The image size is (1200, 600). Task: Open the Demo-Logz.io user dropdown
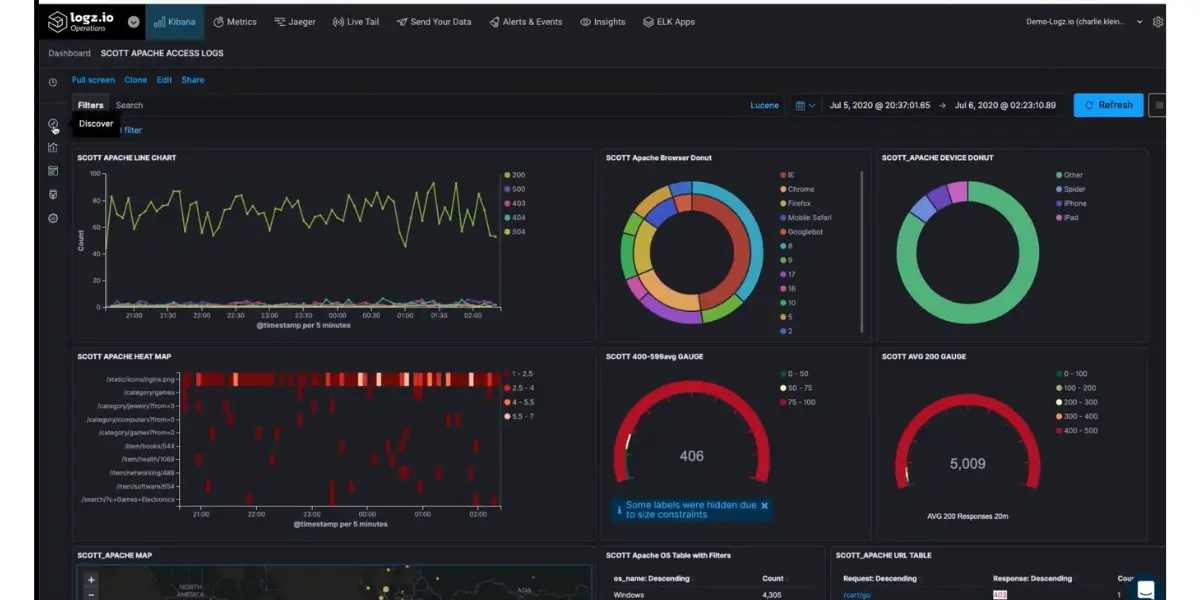pos(1085,21)
